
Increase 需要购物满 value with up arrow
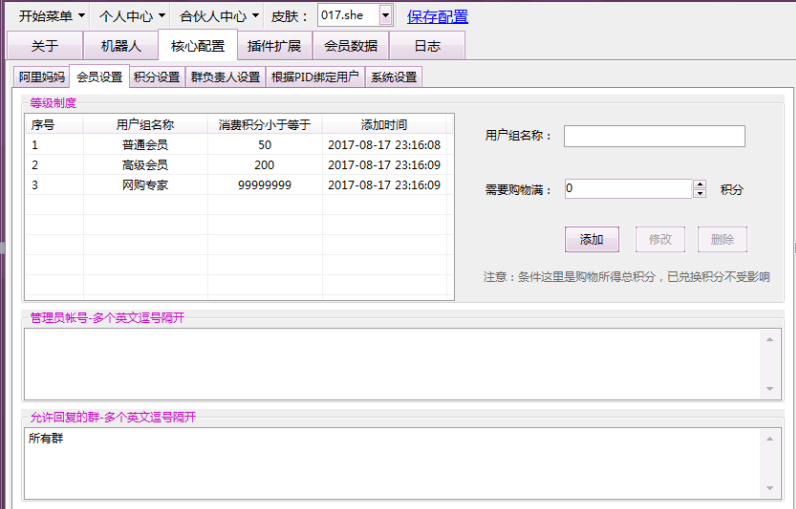700,184
